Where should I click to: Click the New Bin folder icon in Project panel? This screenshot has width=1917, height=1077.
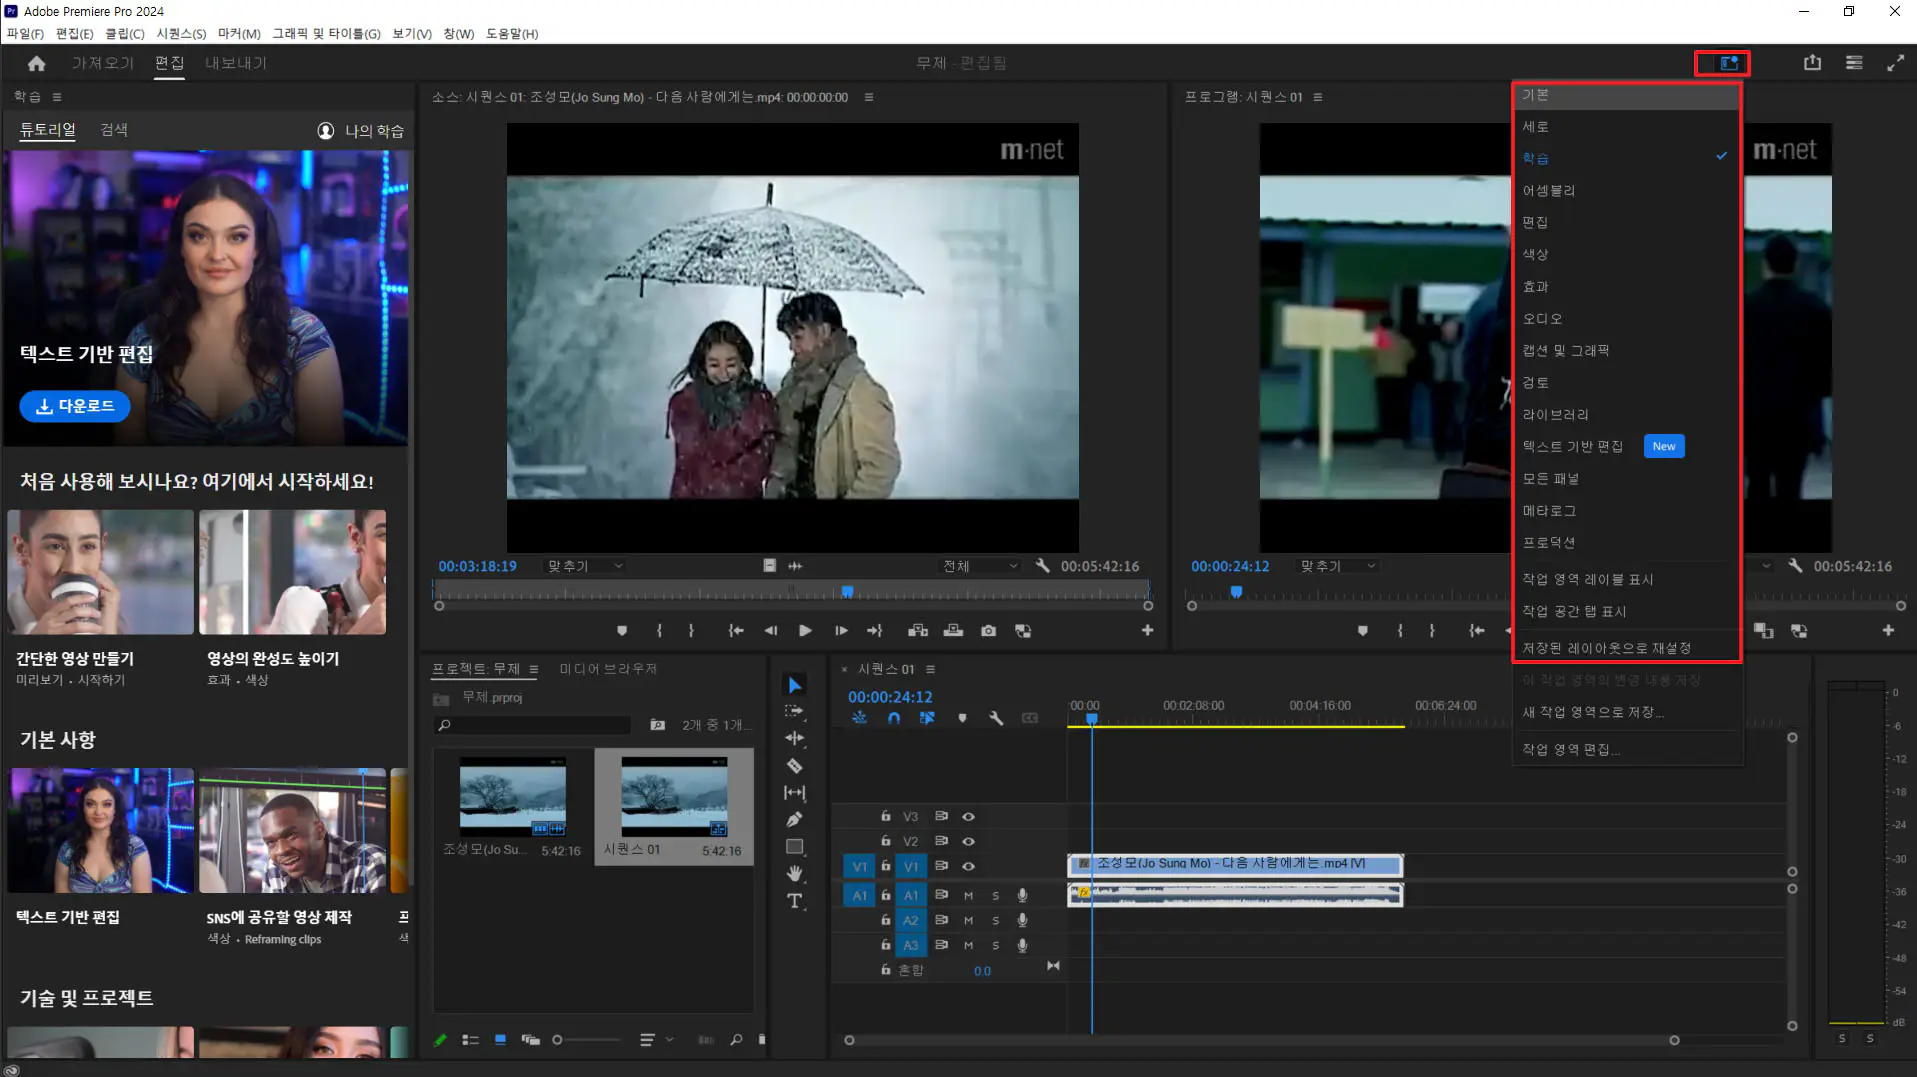[x=657, y=725]
